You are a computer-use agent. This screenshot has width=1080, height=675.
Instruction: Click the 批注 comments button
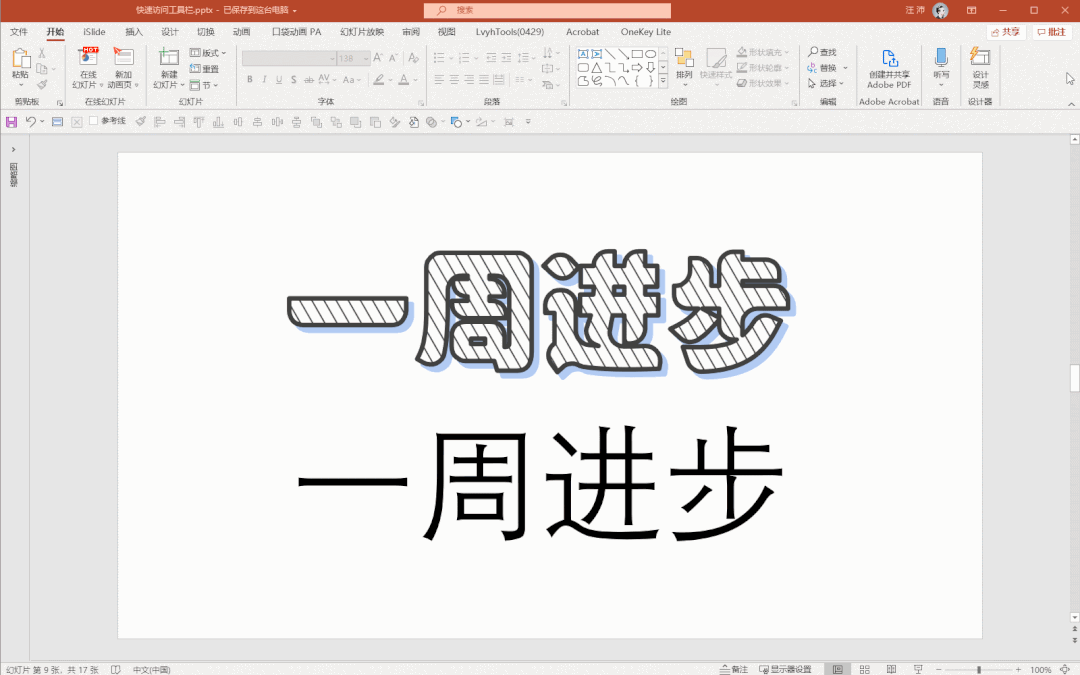tap(1051, 32)
